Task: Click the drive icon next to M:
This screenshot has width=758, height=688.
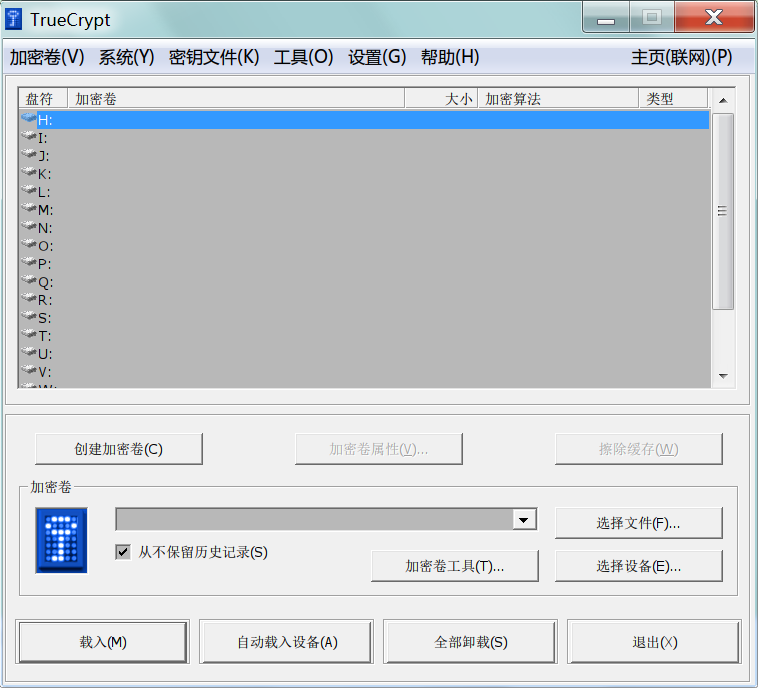Action: click(x=29, y=208)
